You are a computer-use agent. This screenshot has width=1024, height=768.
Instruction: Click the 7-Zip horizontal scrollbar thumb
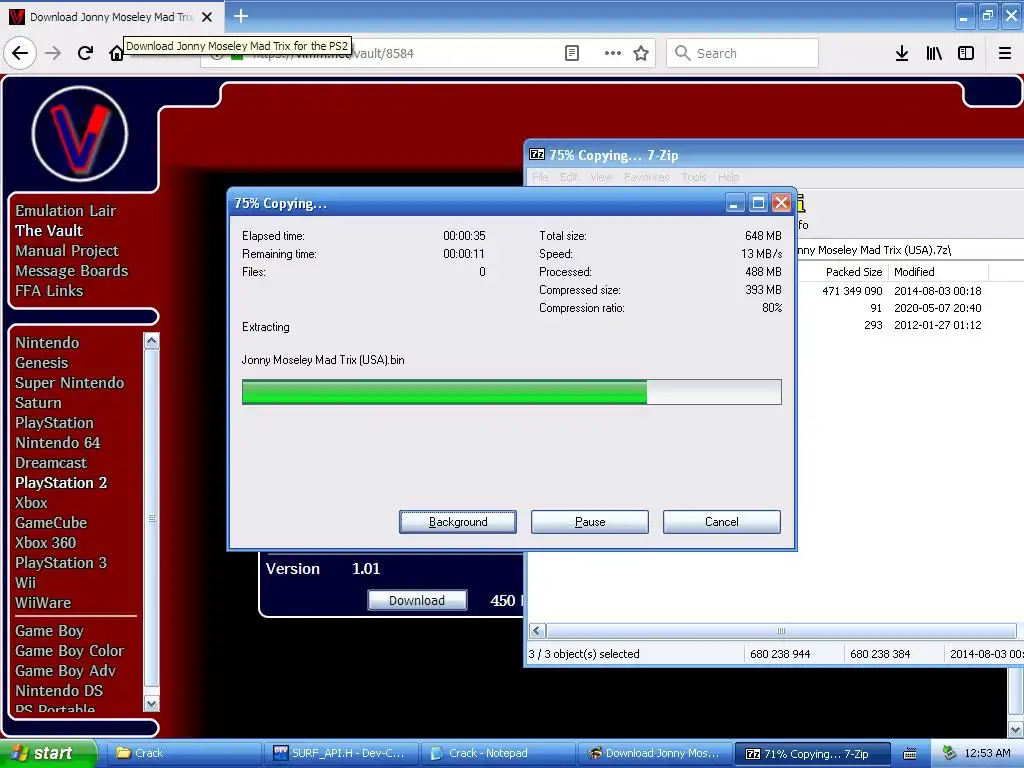point(781,631)
